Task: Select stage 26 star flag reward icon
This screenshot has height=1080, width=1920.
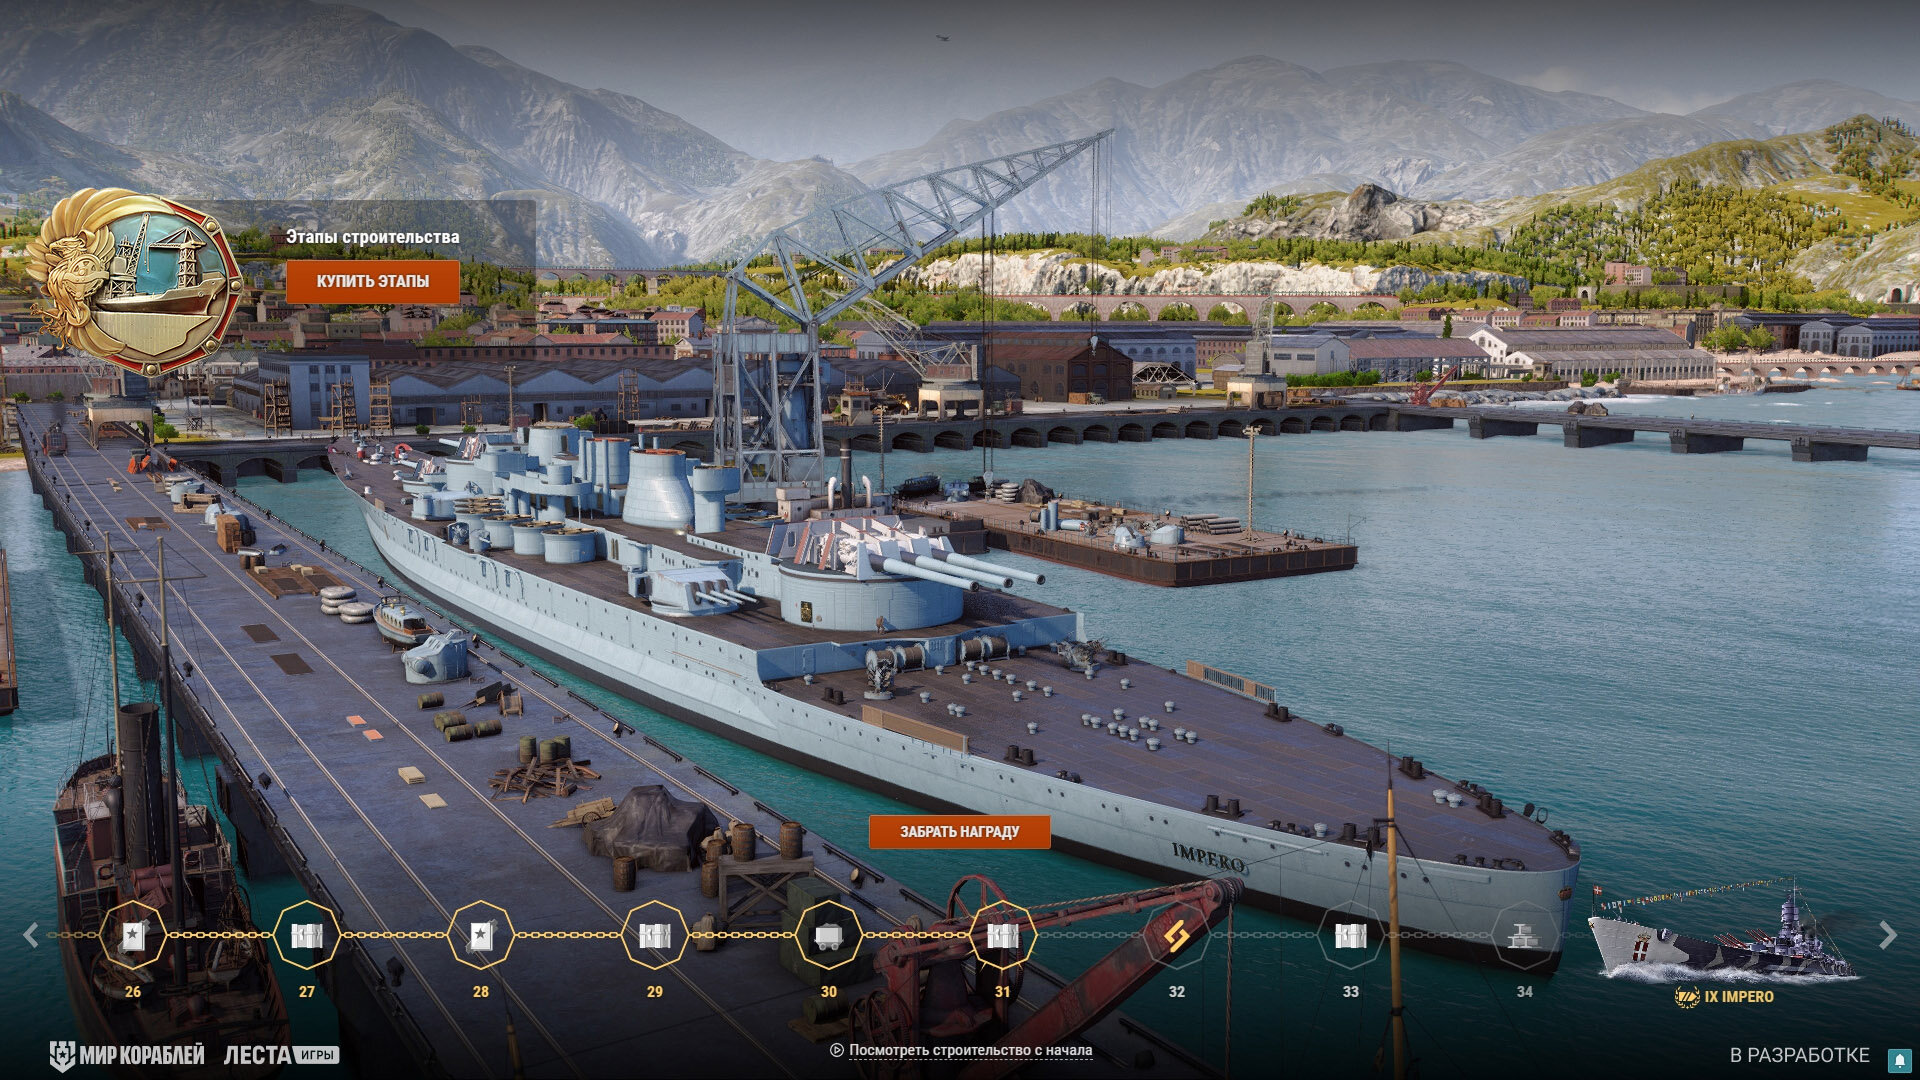Action: pos(133,935)
